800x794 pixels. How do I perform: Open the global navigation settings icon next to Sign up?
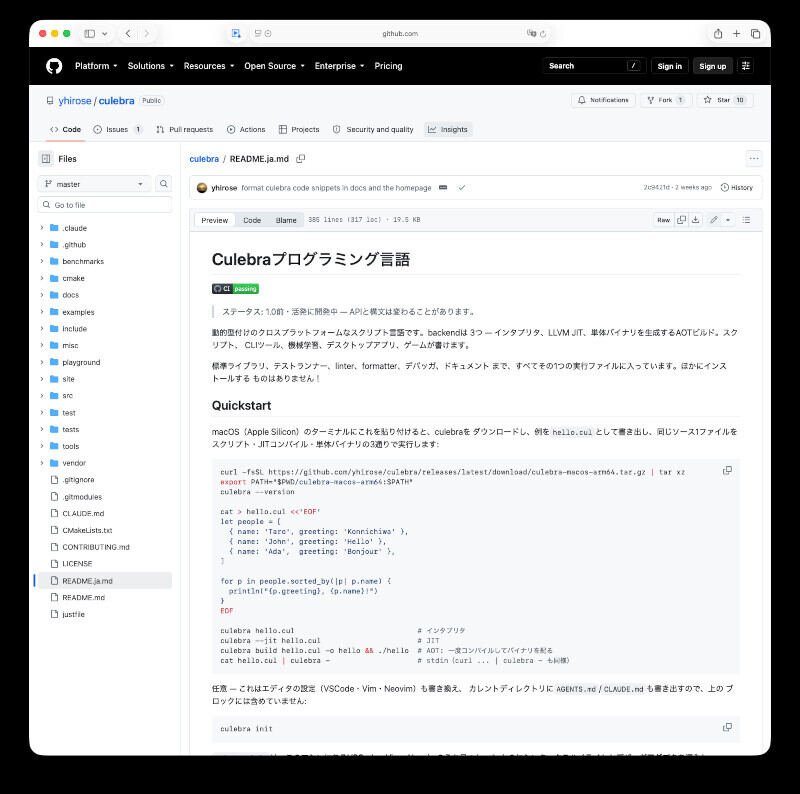coord(745,66)
